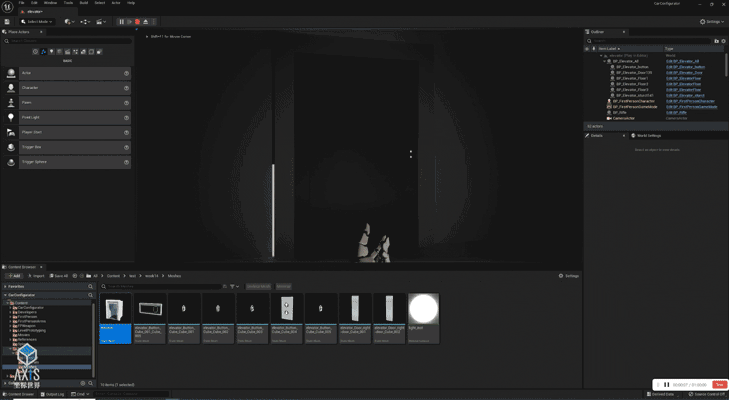The height and width of the screenshot is (400, 729).
Task: Advance a single frame in play session
Action: pos(130,22)
